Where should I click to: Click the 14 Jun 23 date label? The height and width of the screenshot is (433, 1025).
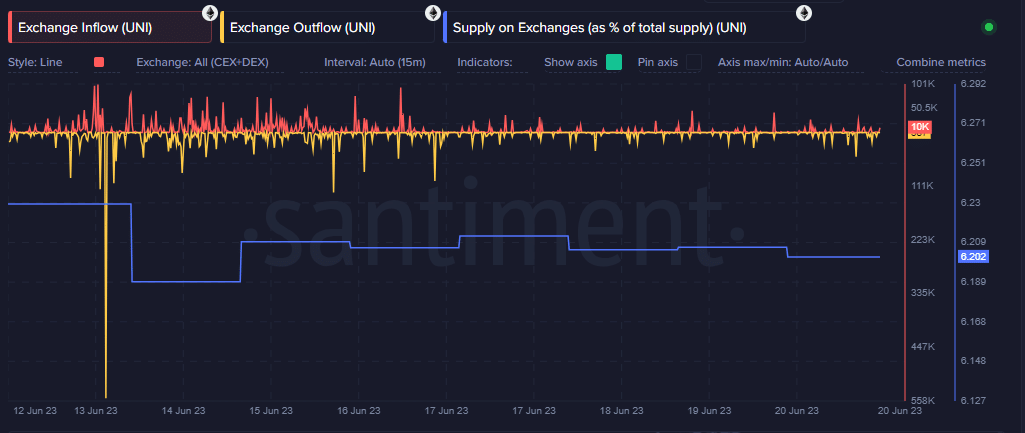tap(184, 411)
